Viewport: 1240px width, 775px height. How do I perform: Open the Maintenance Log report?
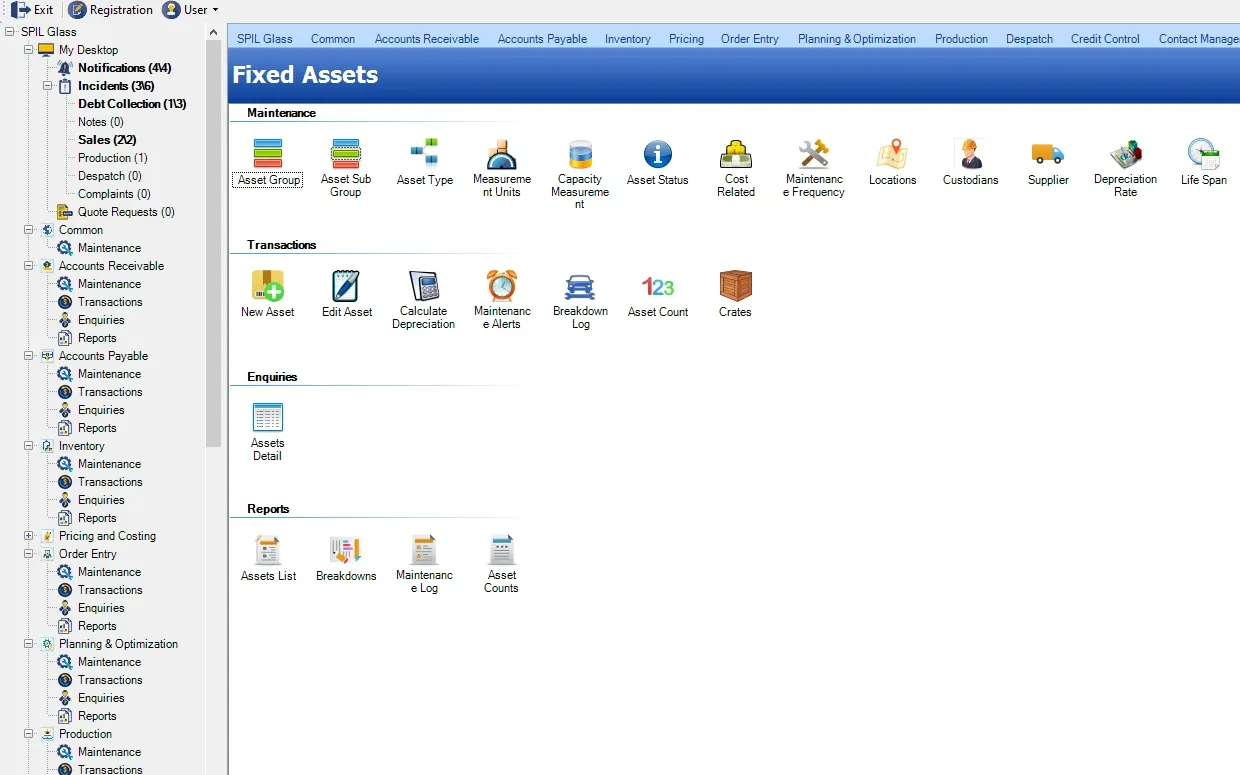424,550
